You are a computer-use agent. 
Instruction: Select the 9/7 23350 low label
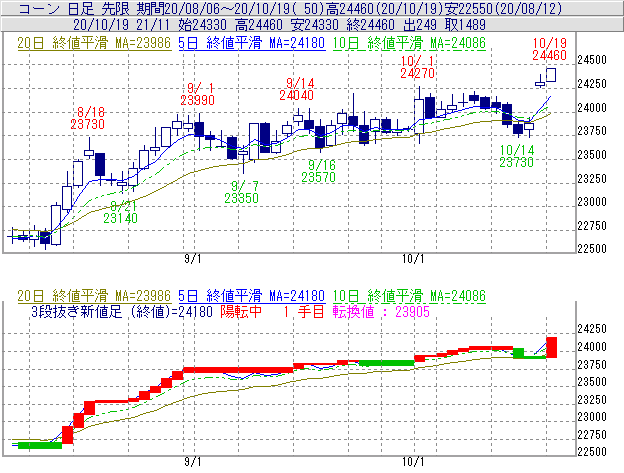pos(242,192)
